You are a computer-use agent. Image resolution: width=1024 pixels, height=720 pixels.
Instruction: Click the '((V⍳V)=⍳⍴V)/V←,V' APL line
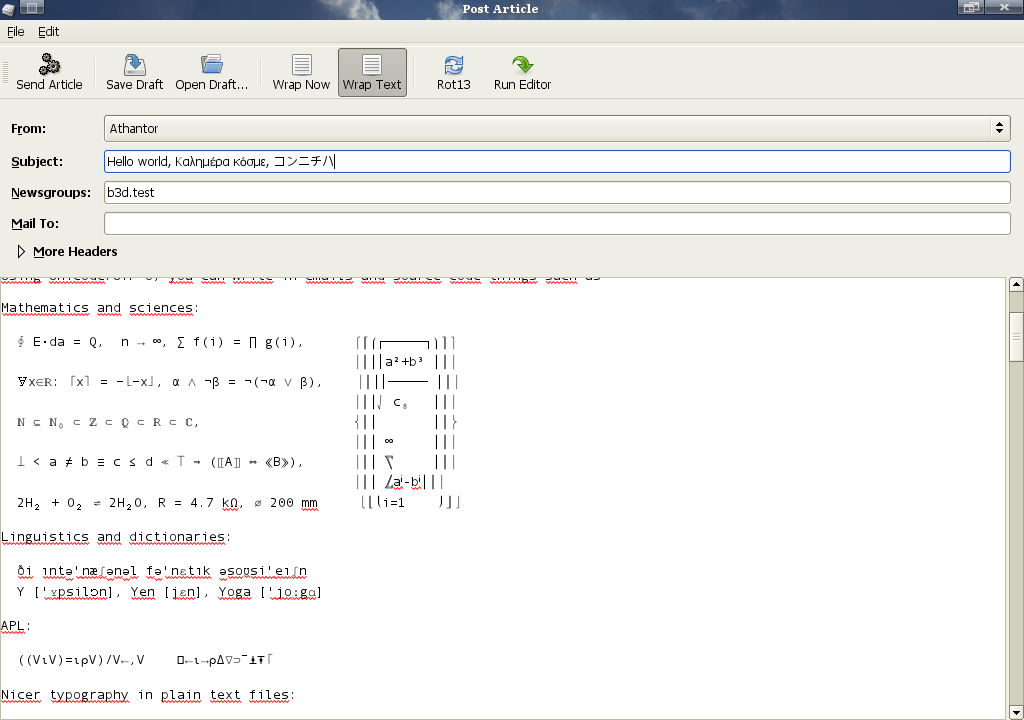point(82,660)
